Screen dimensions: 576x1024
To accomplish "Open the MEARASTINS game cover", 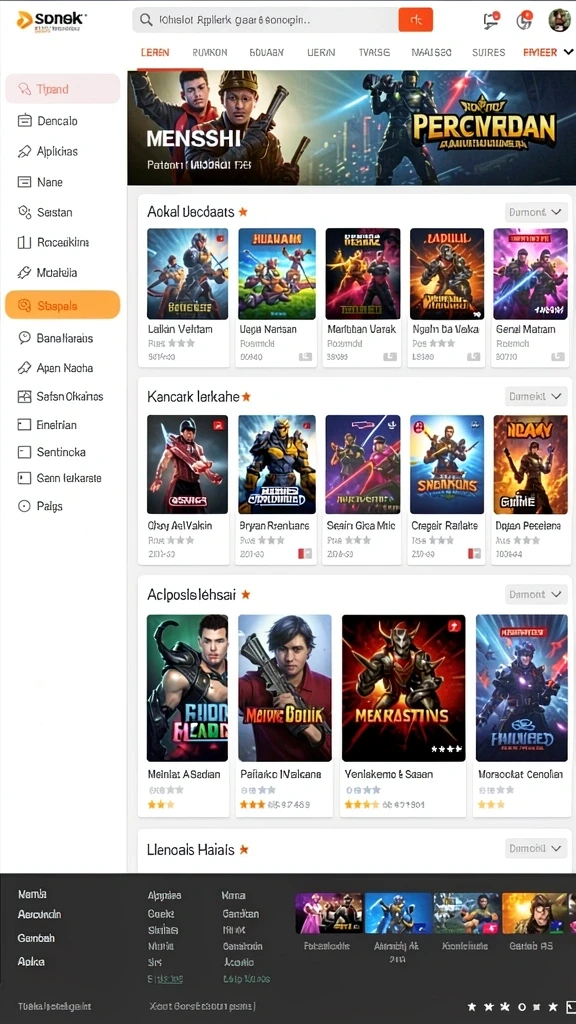I will tap(404, 688).
